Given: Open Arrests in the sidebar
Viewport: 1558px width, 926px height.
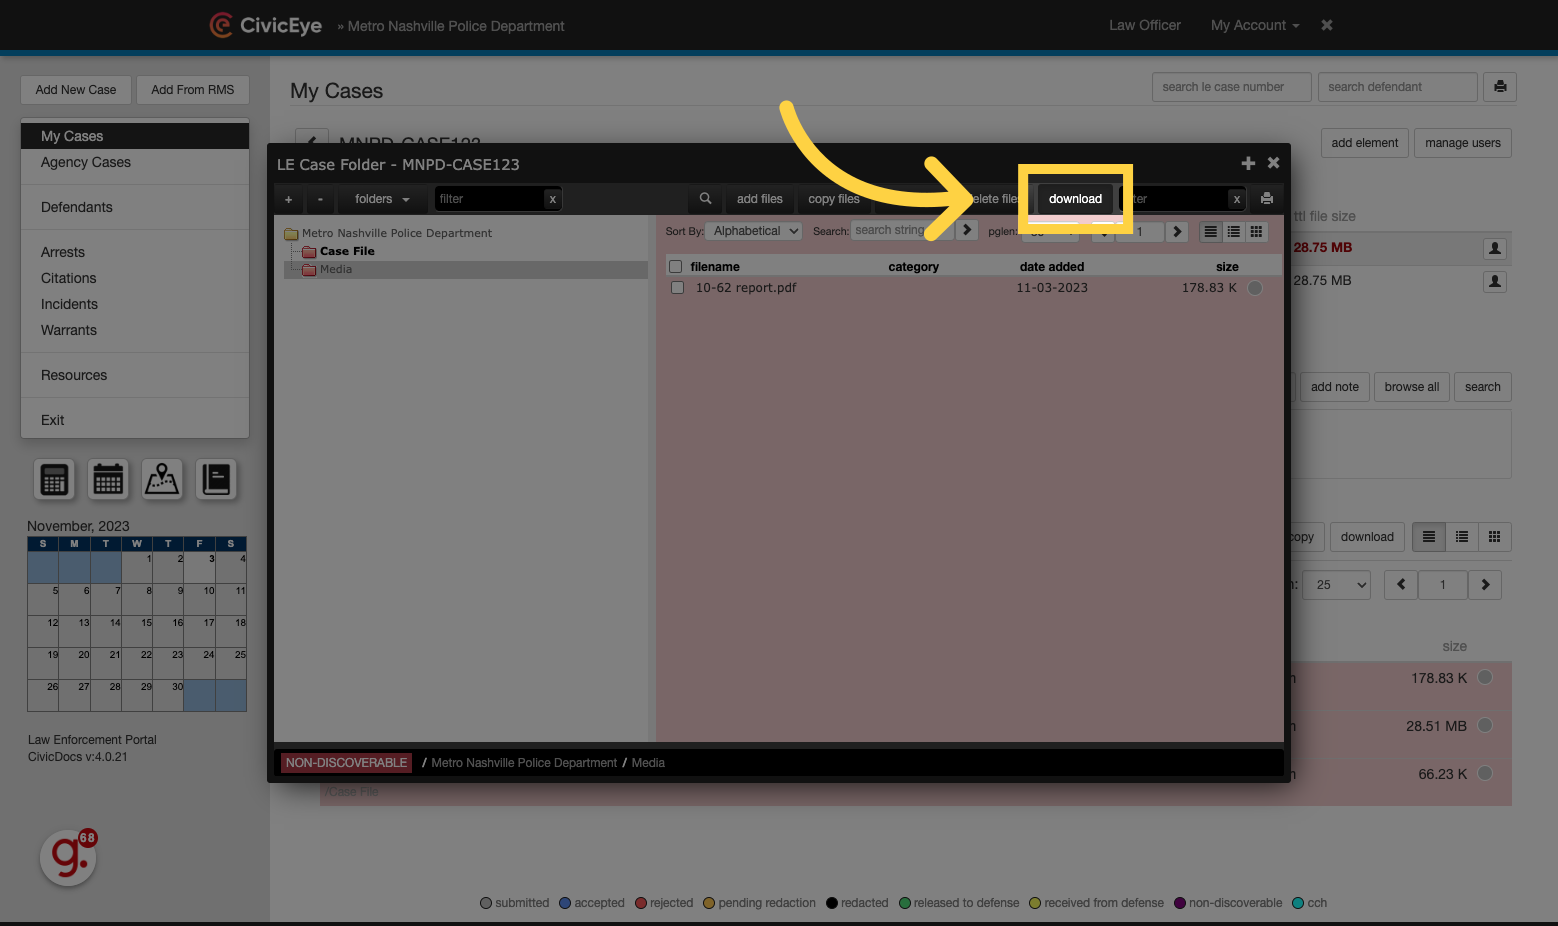Looking at the screenshot, I should coord(135,252).
